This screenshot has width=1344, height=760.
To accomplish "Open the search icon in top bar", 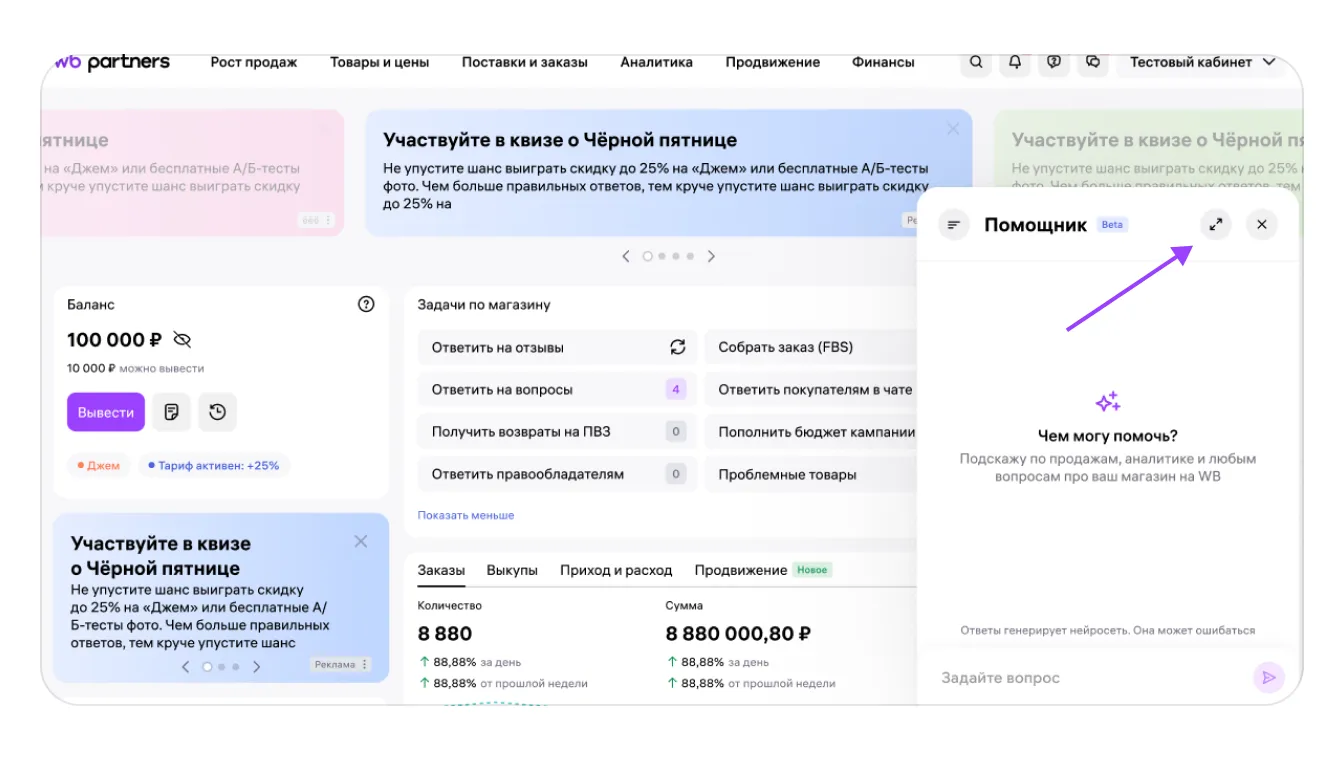I will pos(976,62).
